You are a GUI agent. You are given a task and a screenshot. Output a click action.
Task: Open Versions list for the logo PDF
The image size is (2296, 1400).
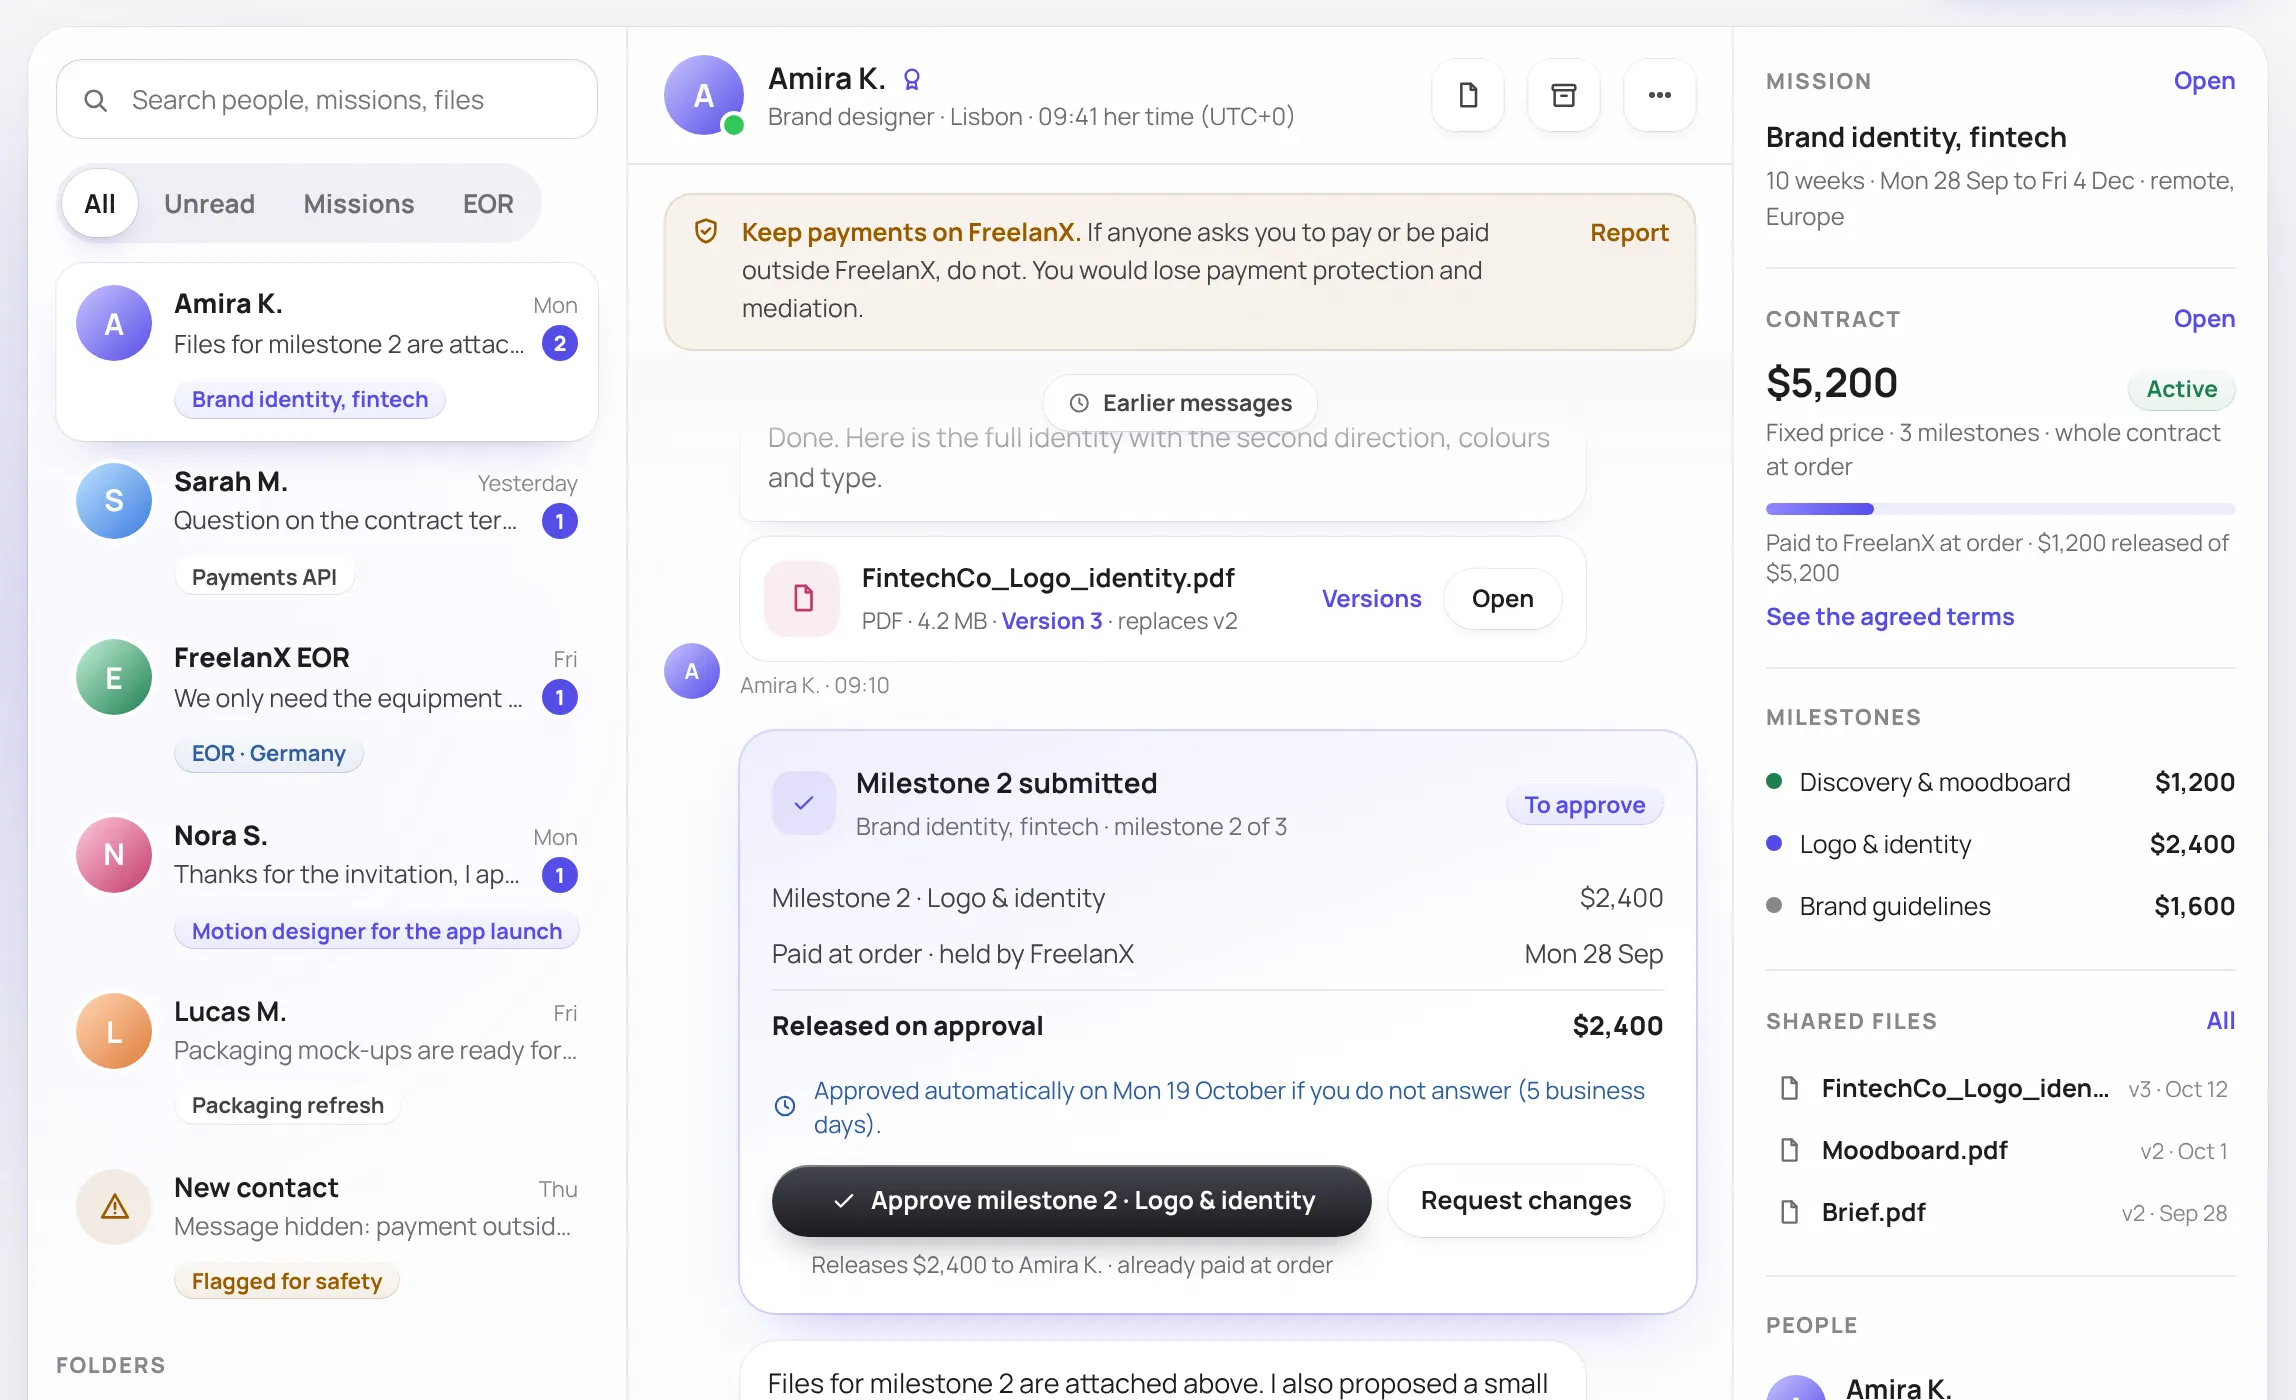pos(1371,598)
